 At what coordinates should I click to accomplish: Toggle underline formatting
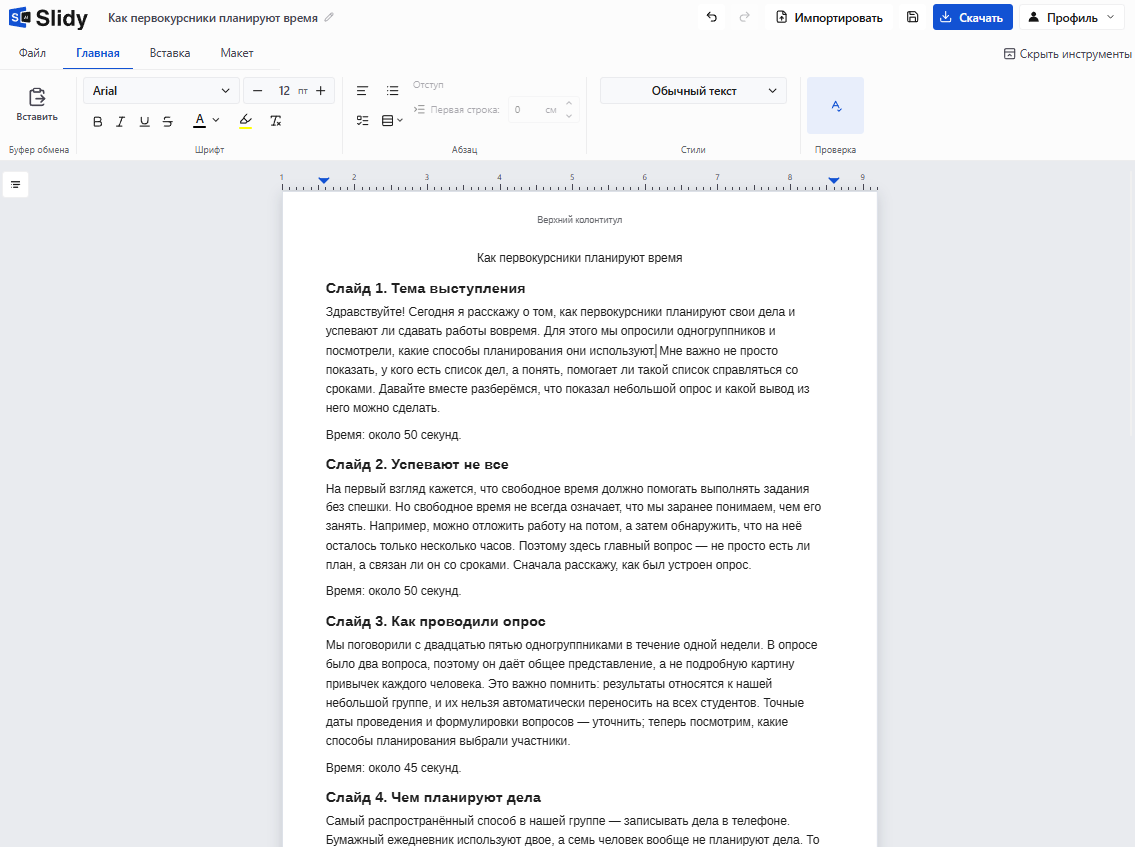[145, 122]
